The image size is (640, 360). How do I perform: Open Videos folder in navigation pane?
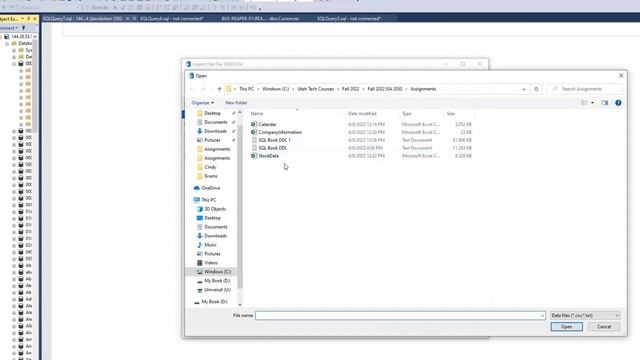211,263
